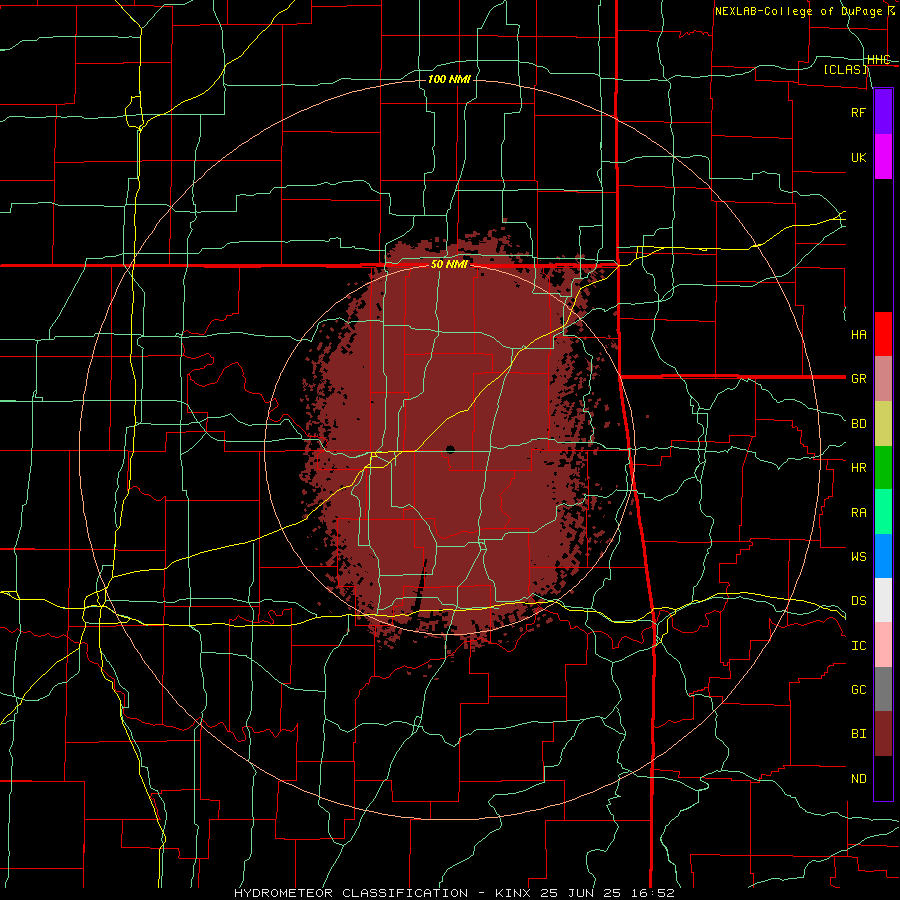Screen dimensions: 900x900
Task: Click the GC legend label text
Action: pyautogui.click(x=858, y=690)
